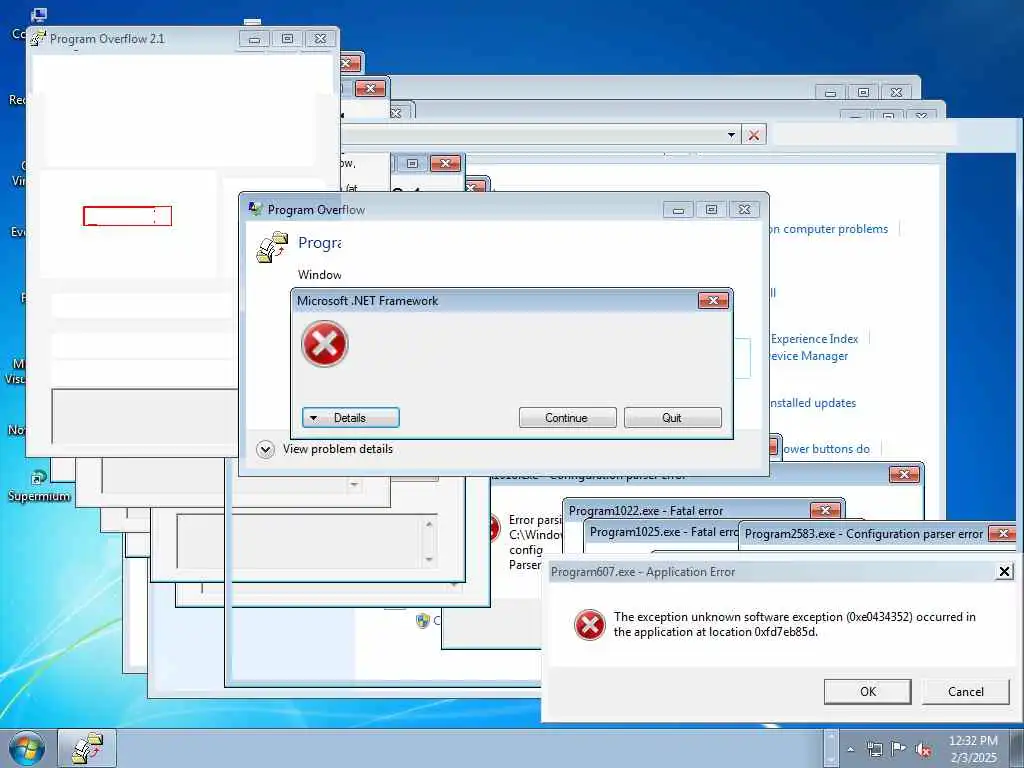Click the red X stop button in address bar
This screenshot has width=1024, height=768.
(x=754, y=135)
